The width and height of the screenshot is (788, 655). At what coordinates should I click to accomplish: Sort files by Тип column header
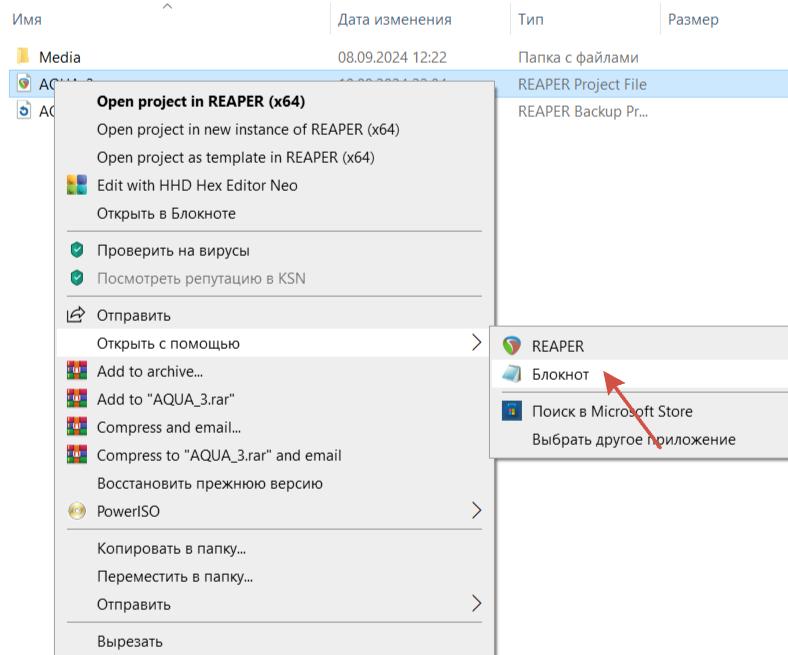click(x=530, y=20)
